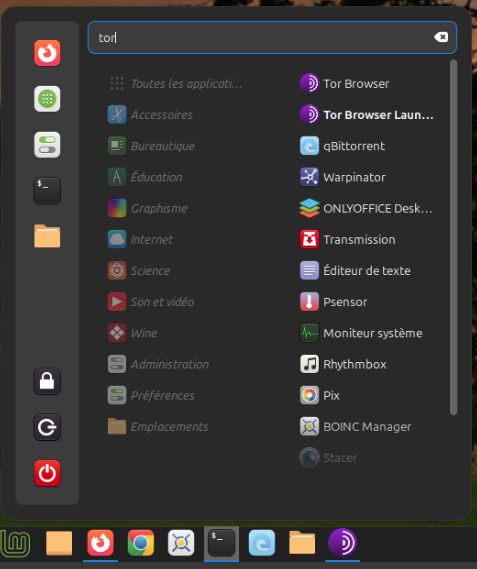The image size is (477, 569).
Task: Open the Bureautique category
Action: pyautogui.click(x=151, y=146)
